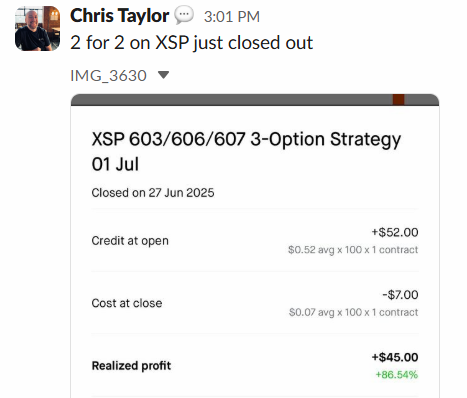467x398 pixels.
Task: Click the IMG_3630 file name
Action: [108, 76]
